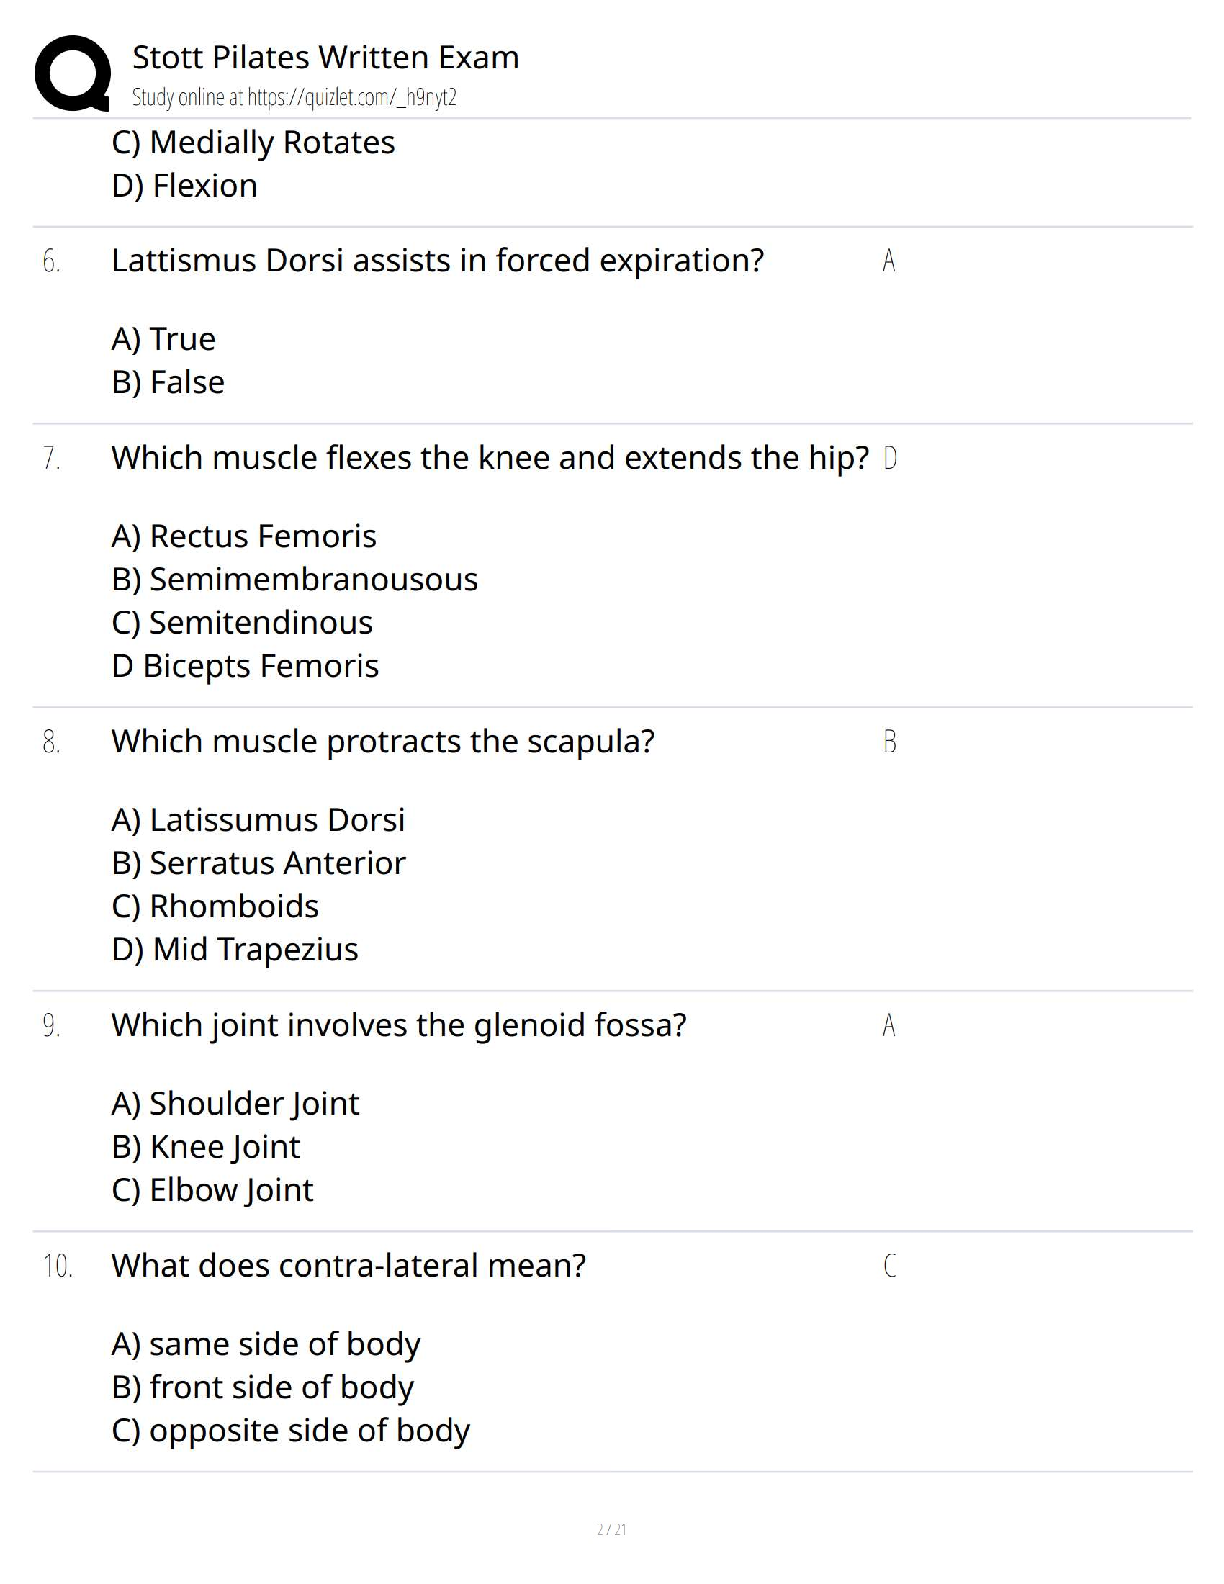
Task: Pick option C) Semitendinous
Action: click(242, 622)
